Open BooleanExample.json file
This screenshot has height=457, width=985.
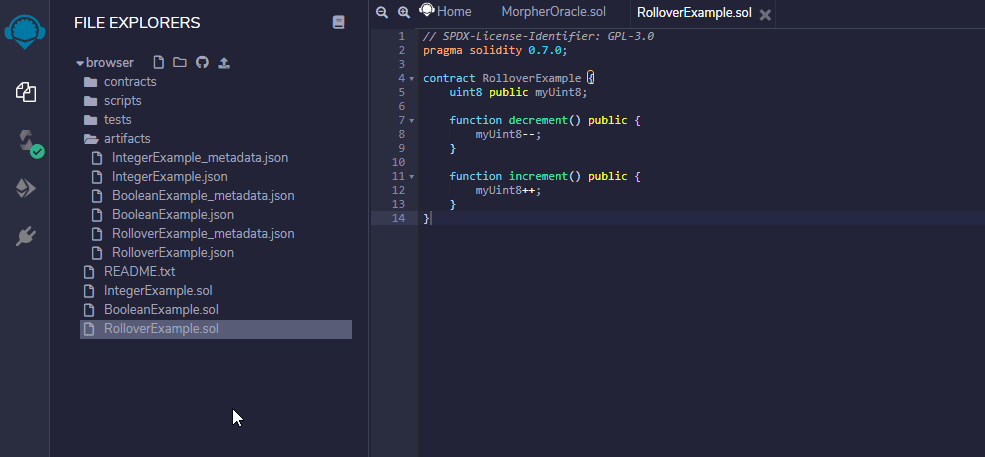[162, 214]
